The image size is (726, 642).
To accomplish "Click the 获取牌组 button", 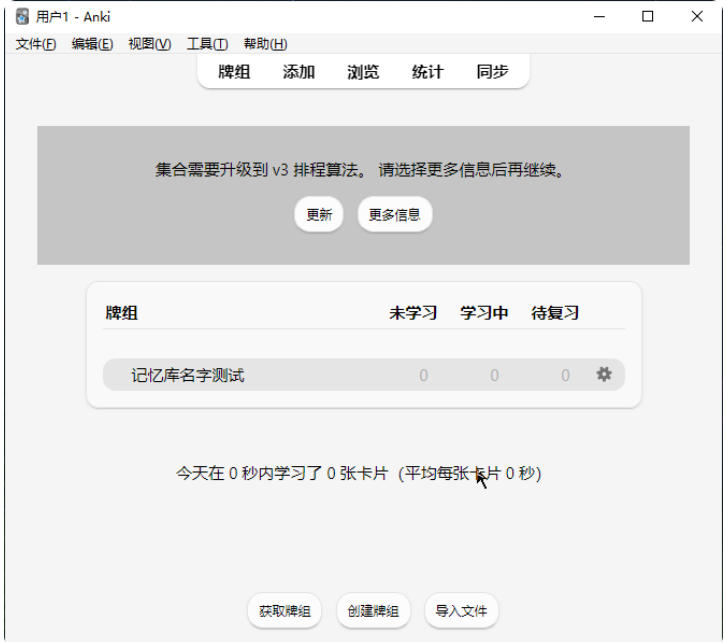I will (284, 611).
